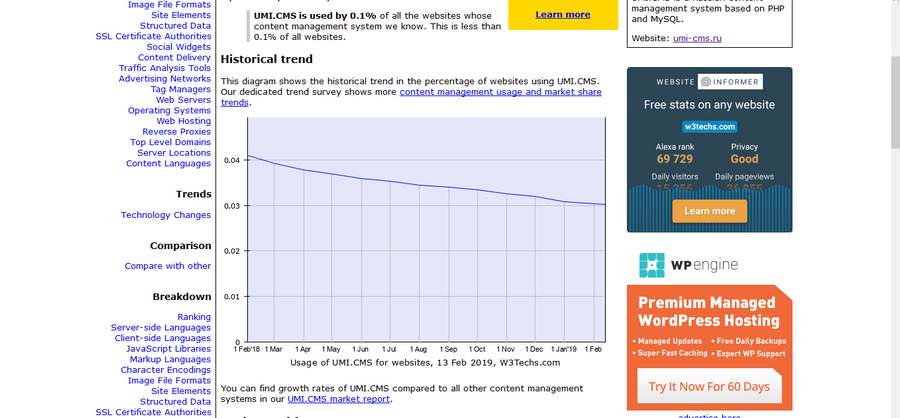Open Social Widgets in sidebar
Viewport: 900px width, 418px height.
[179, 47]
